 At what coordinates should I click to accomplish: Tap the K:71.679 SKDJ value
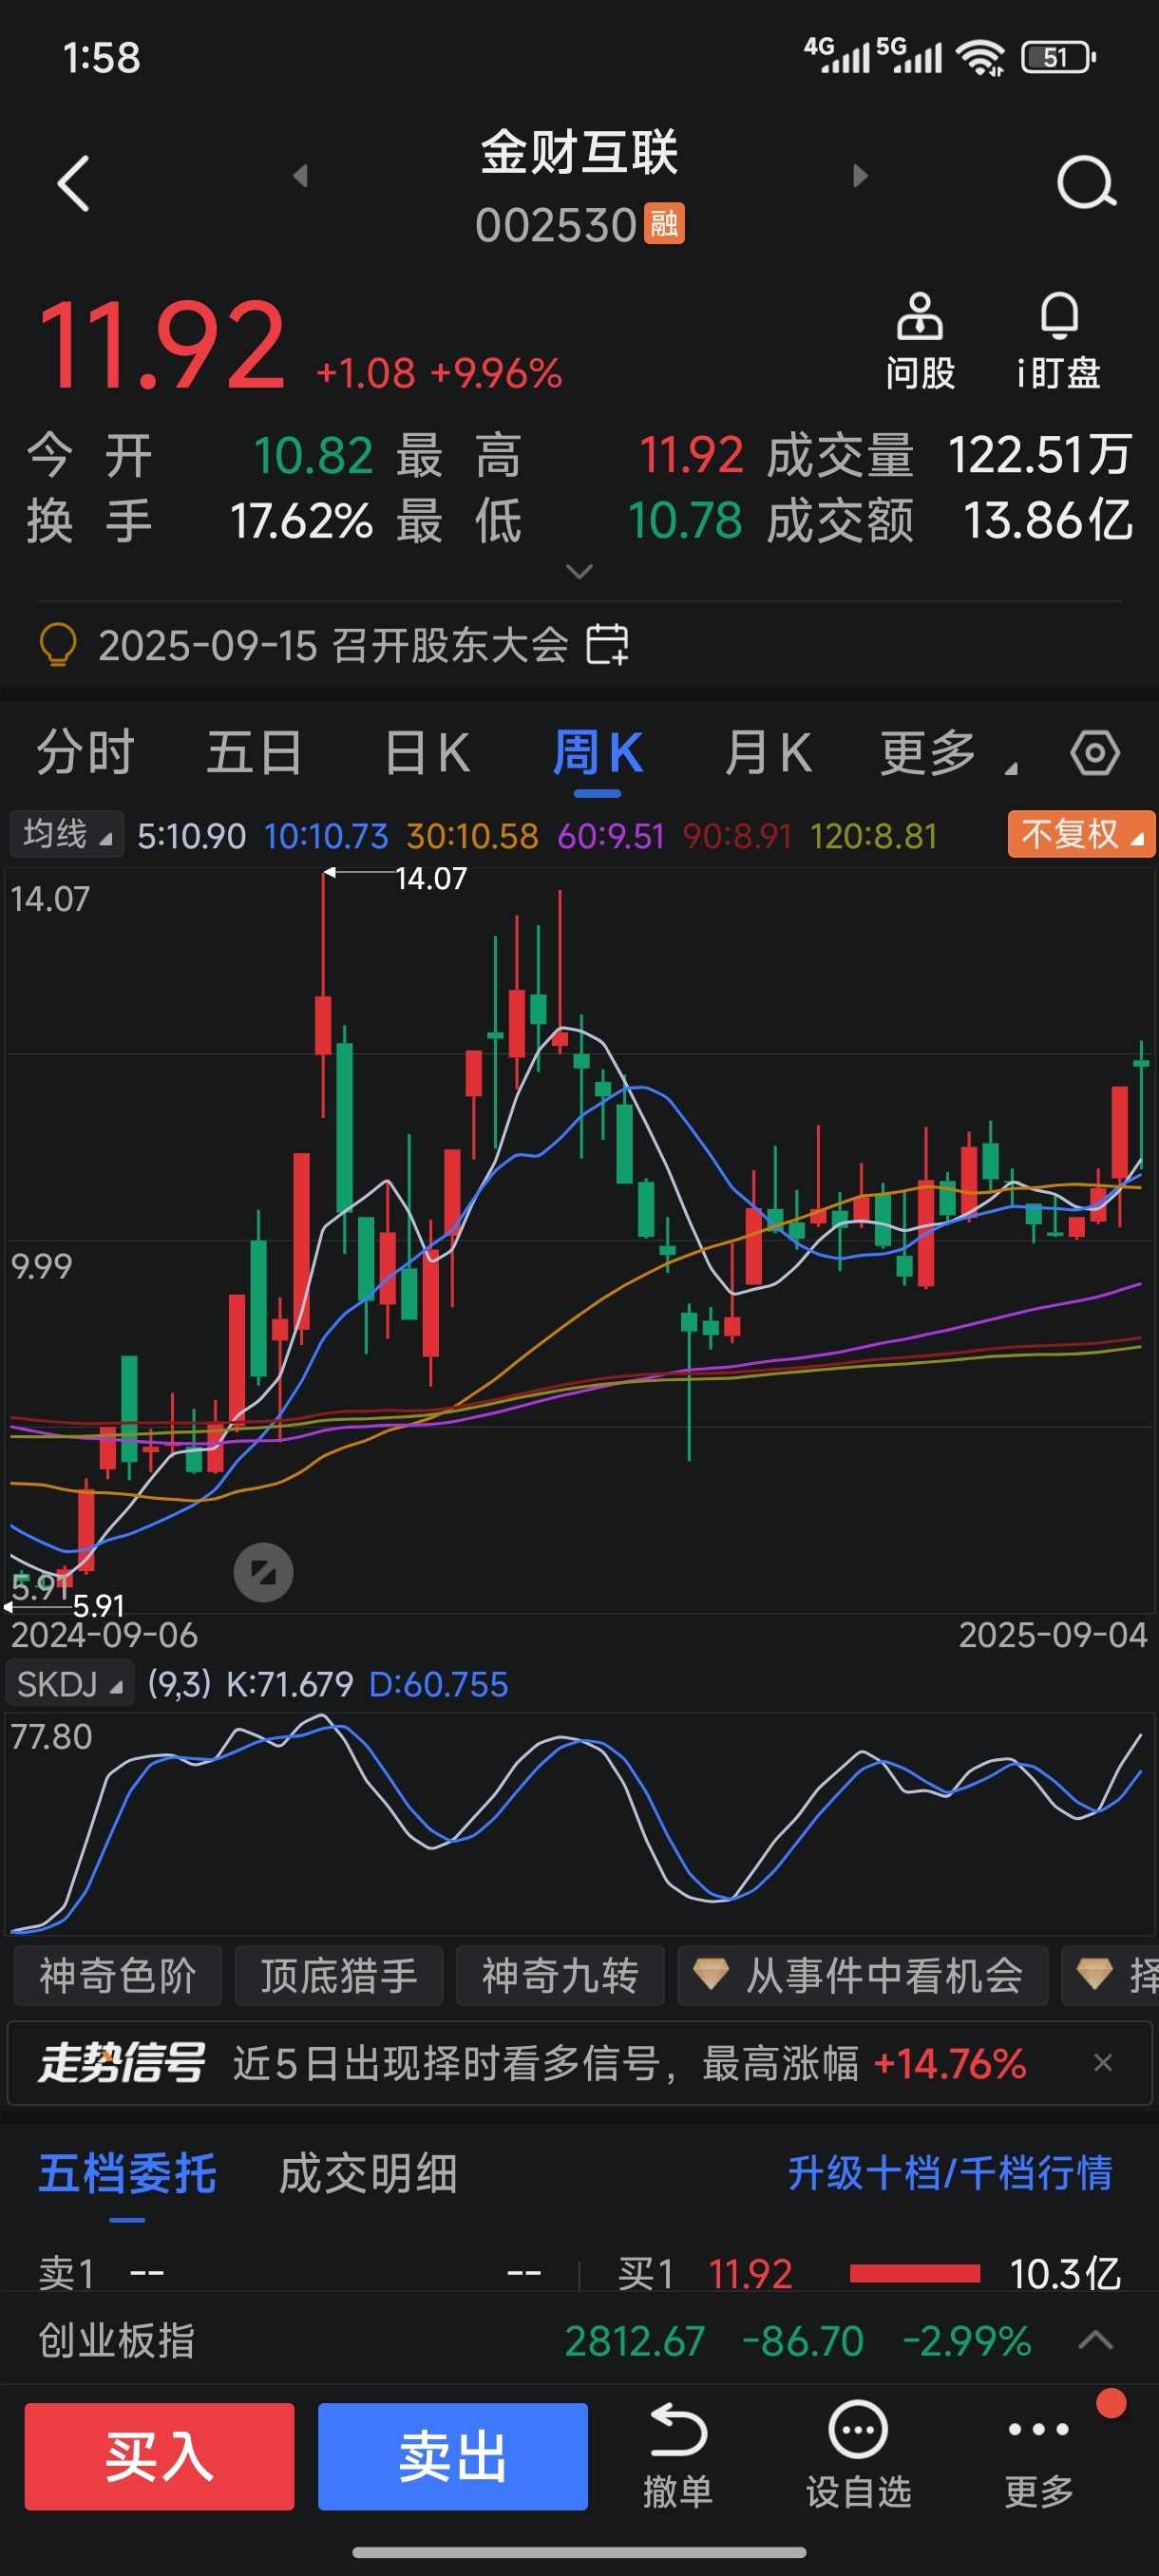tap(290, 1684)
